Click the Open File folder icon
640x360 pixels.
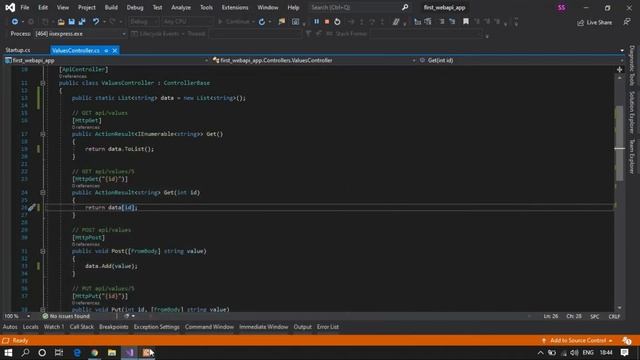pos(61,22)
